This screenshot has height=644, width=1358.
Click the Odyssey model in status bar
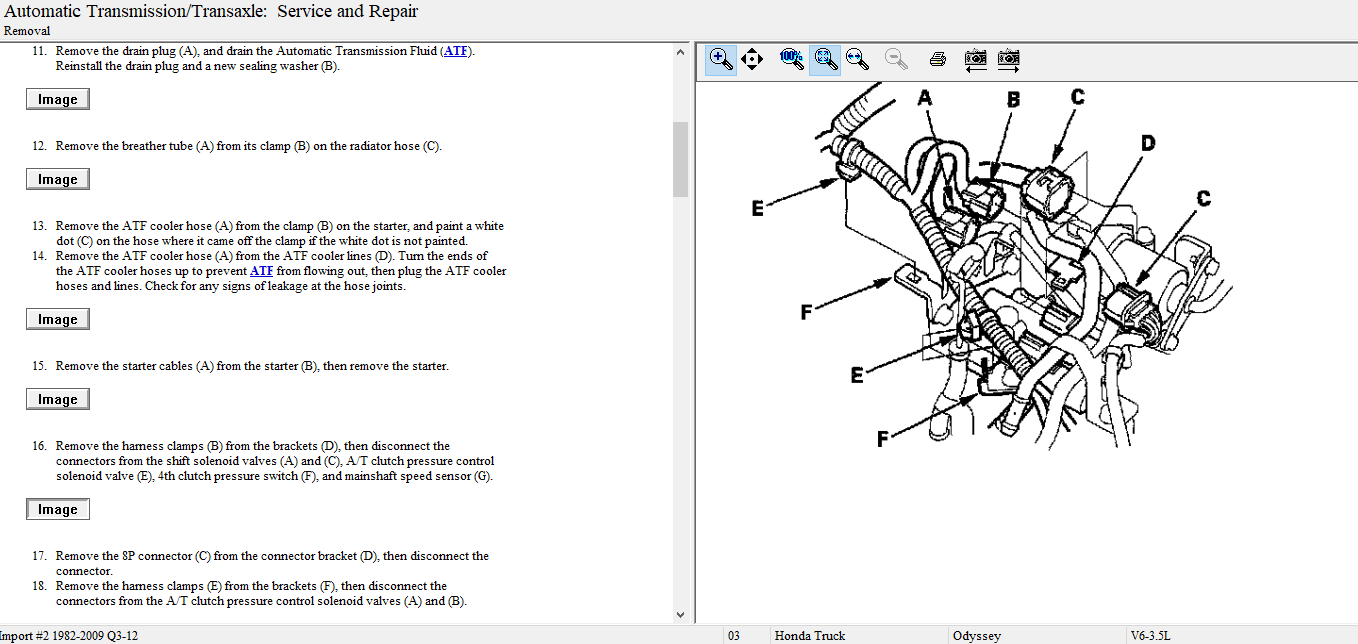pos(977,635)
